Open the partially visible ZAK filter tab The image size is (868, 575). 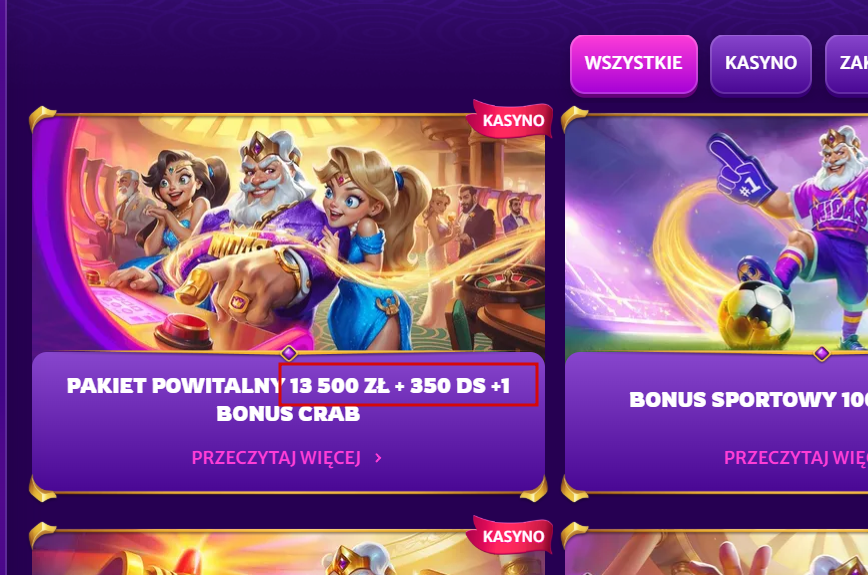pos(847,64)
